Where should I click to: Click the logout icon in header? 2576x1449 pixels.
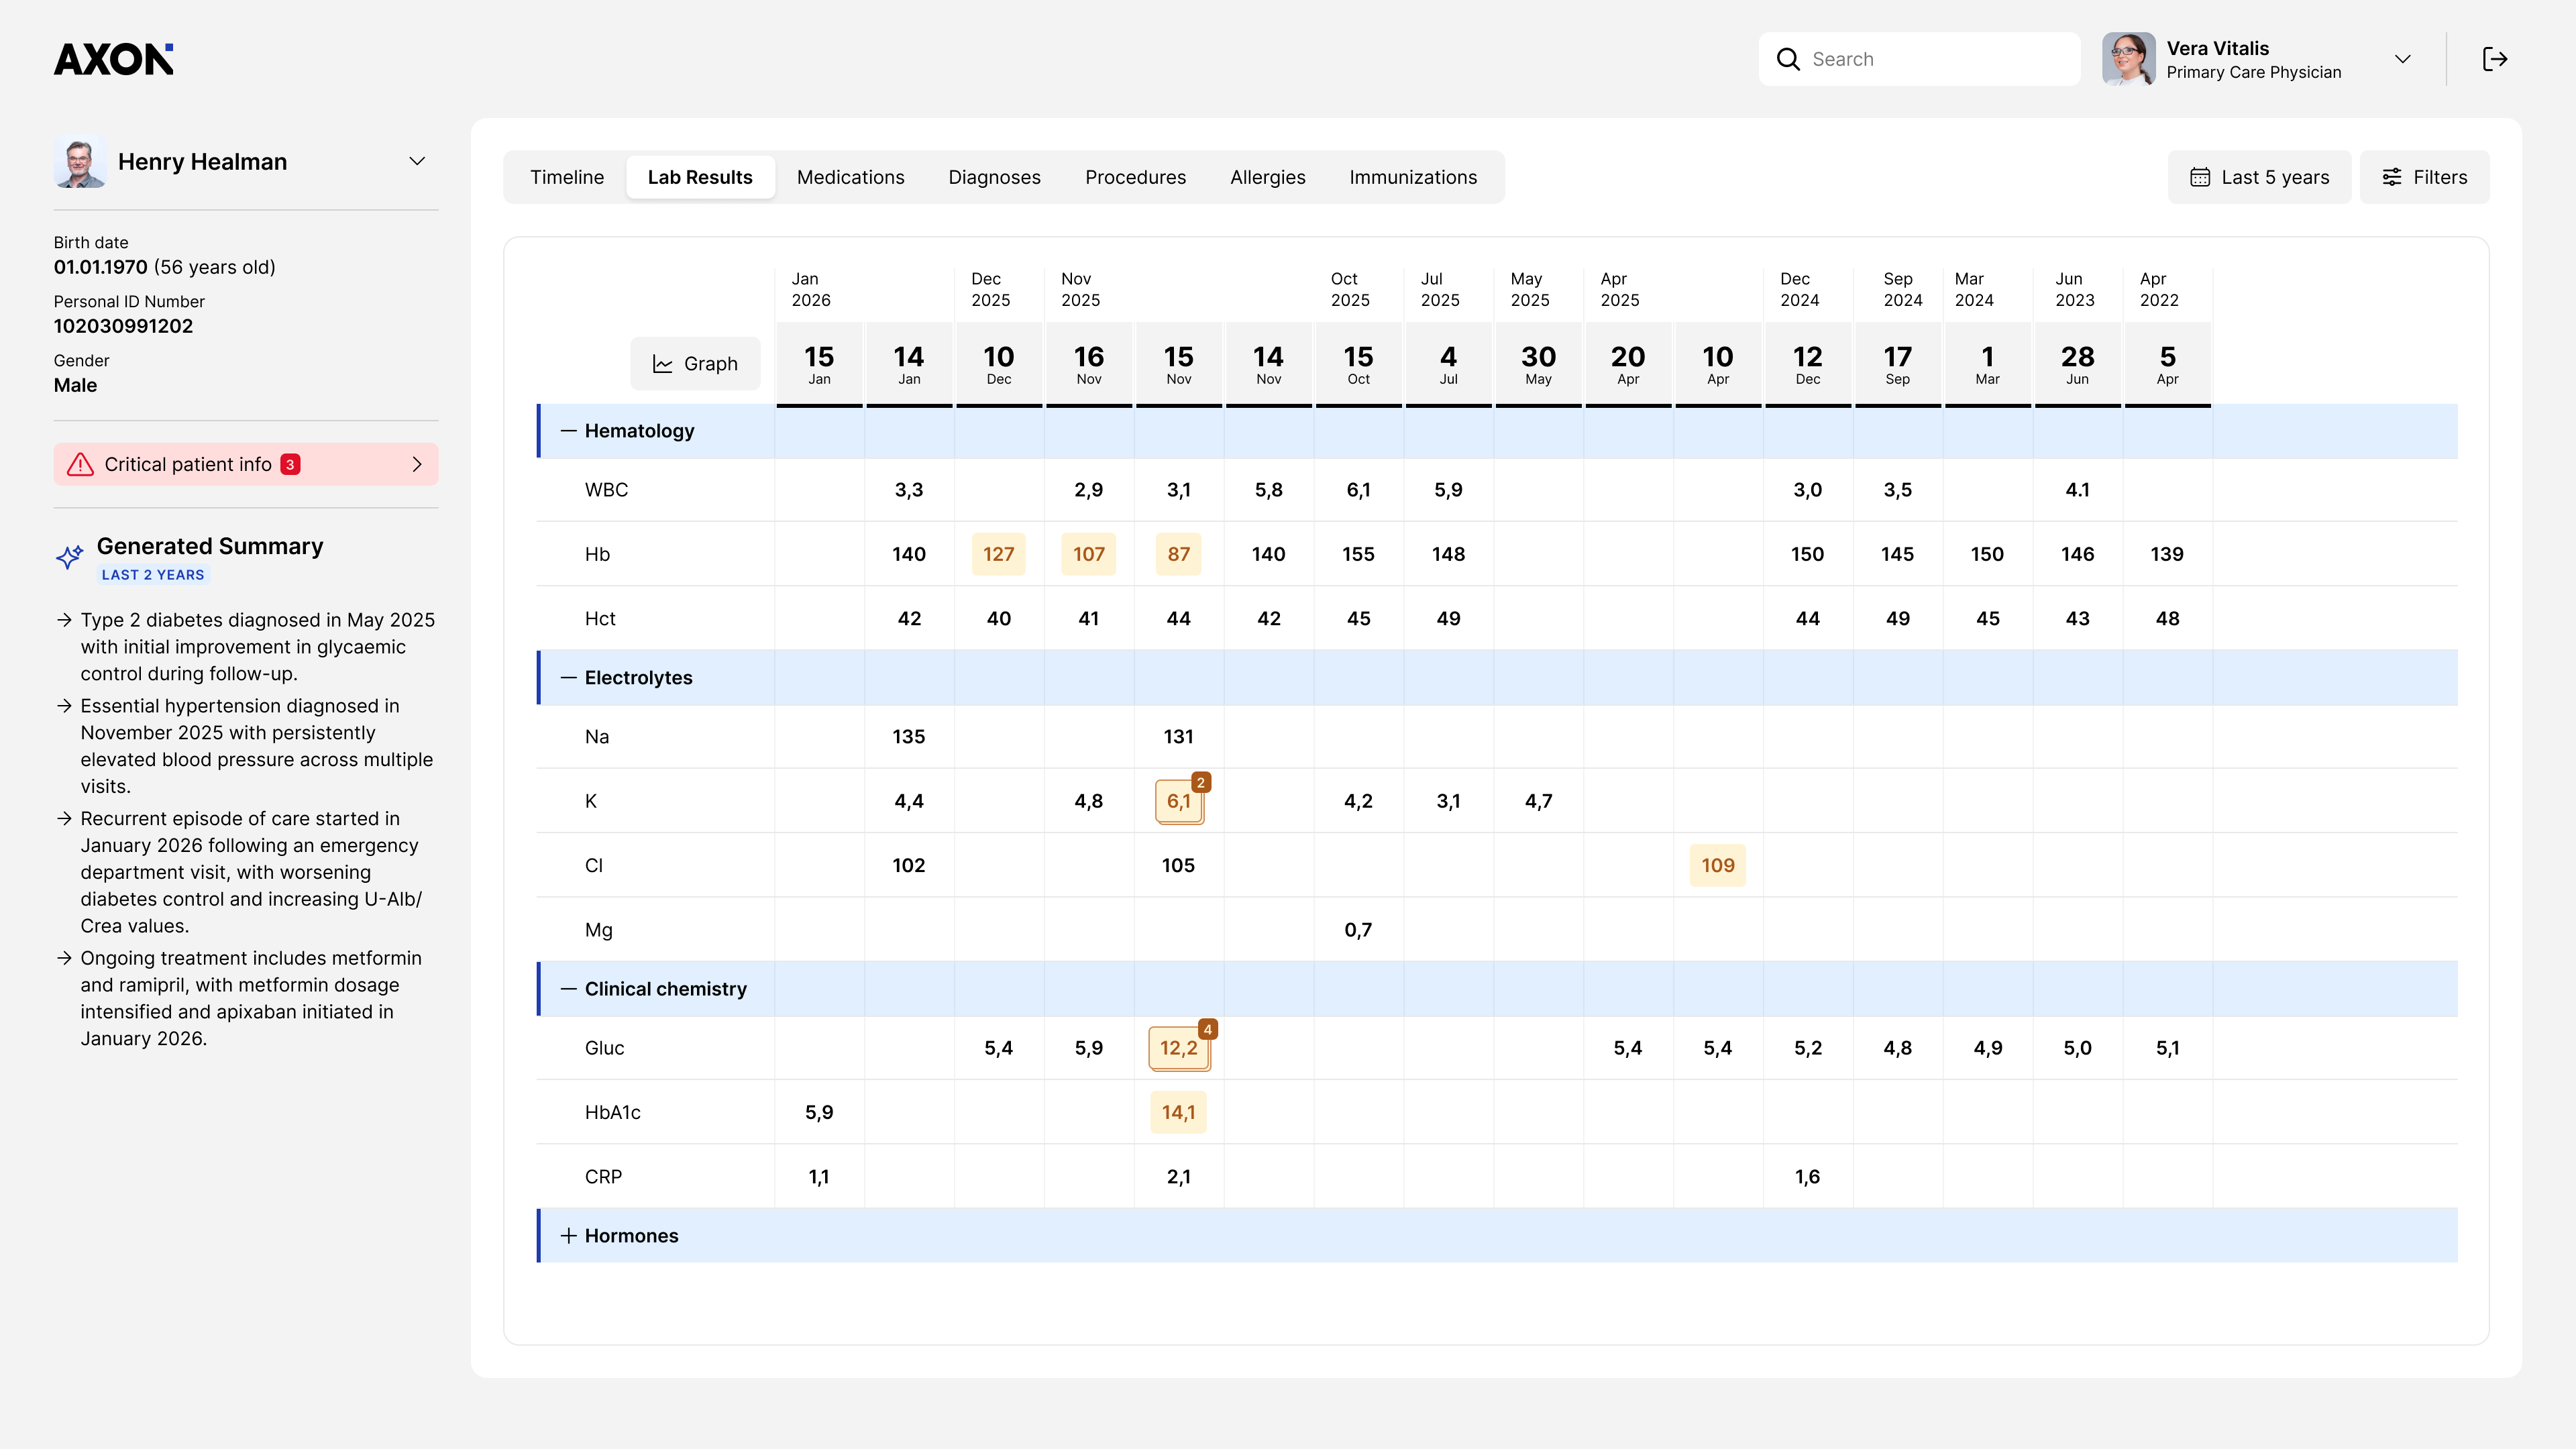point(2494,59)
